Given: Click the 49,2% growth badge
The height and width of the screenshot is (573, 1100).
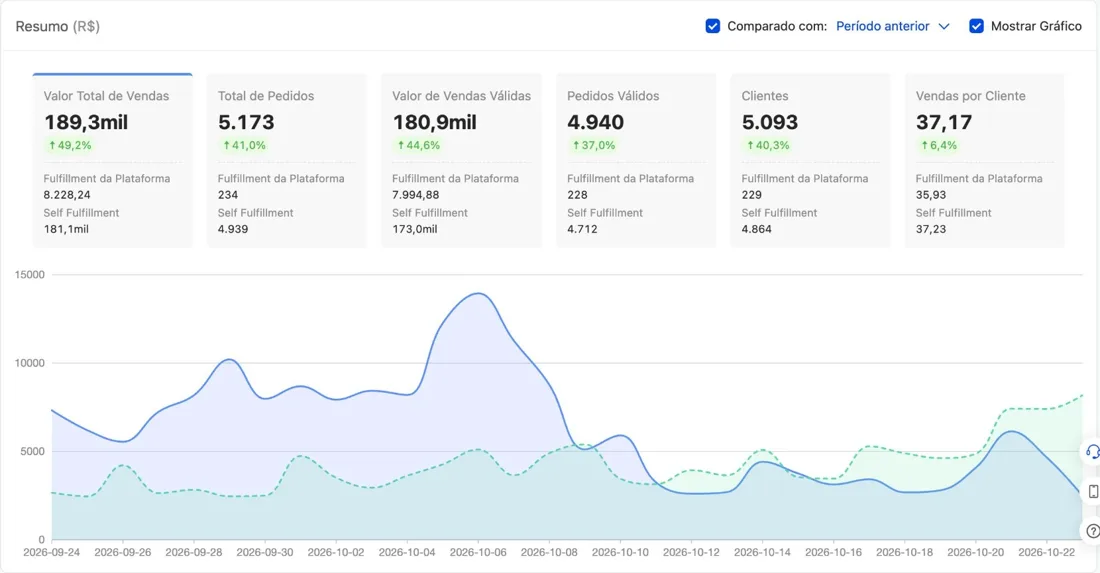Looking at the screenshot, I should click(x=69, y=145).
